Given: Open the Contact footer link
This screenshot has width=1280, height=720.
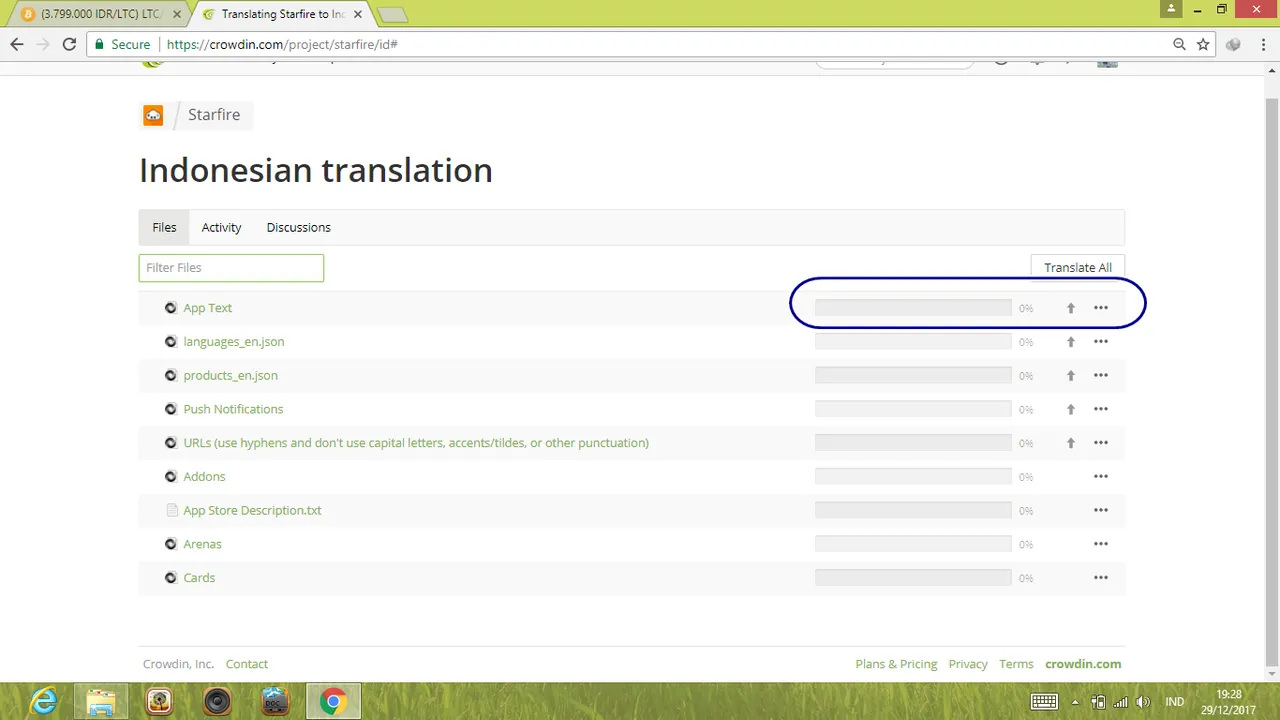Looking at the screenshot, I should 246,664.
